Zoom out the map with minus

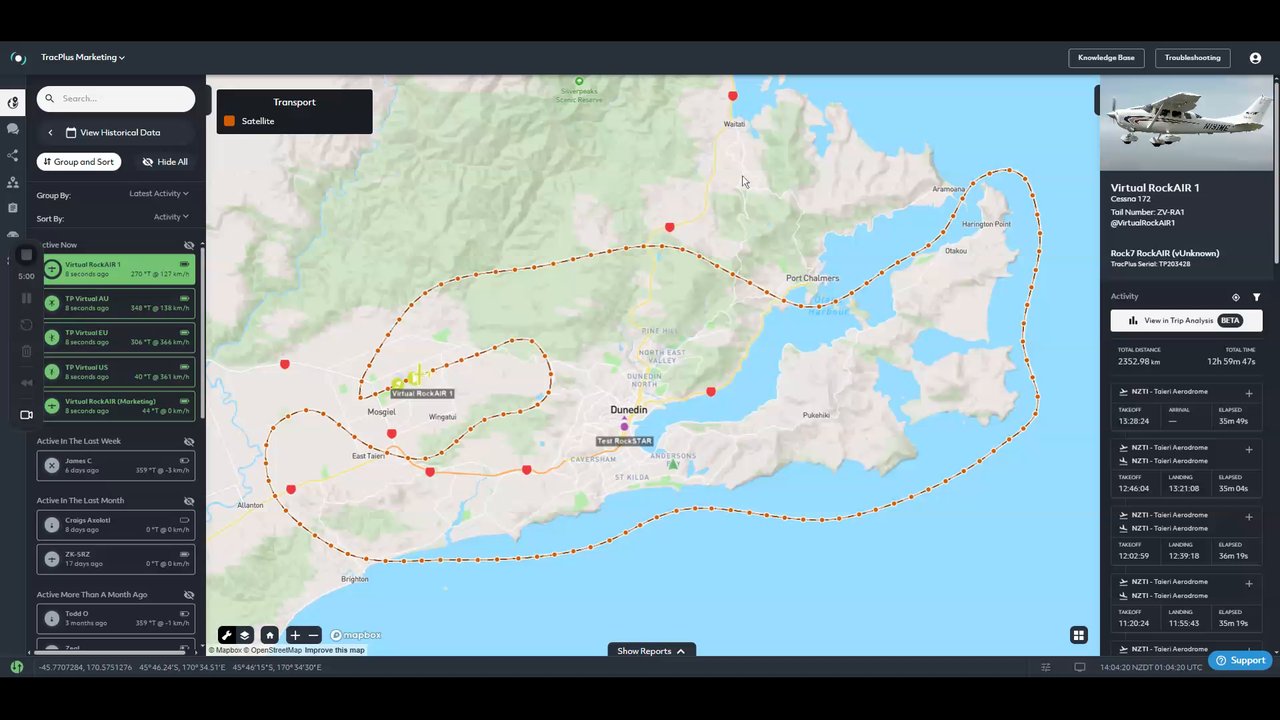(x=313, y=635)
